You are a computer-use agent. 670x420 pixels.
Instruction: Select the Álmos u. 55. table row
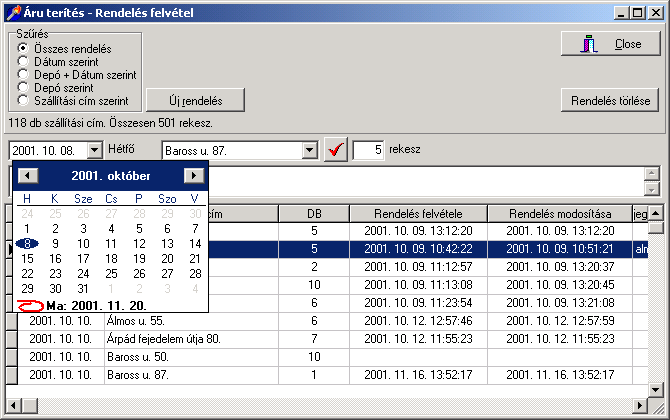pos(136,321)
